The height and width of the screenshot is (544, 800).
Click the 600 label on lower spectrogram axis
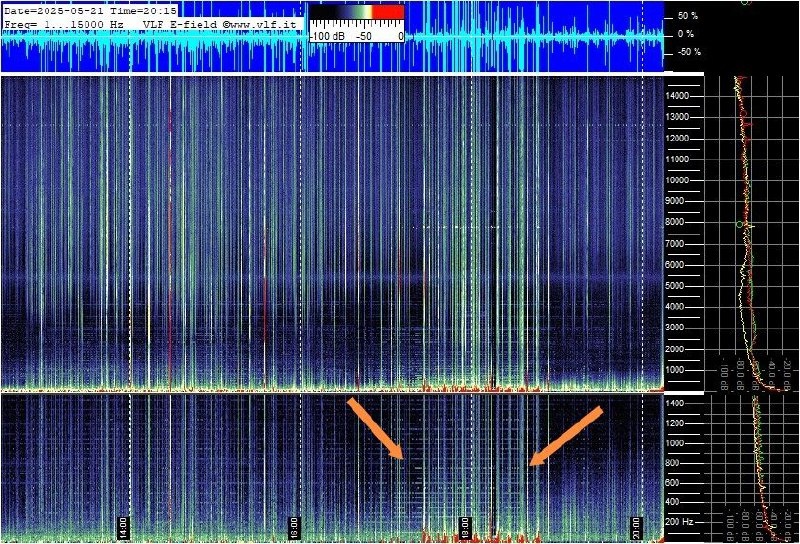(672, 483)
